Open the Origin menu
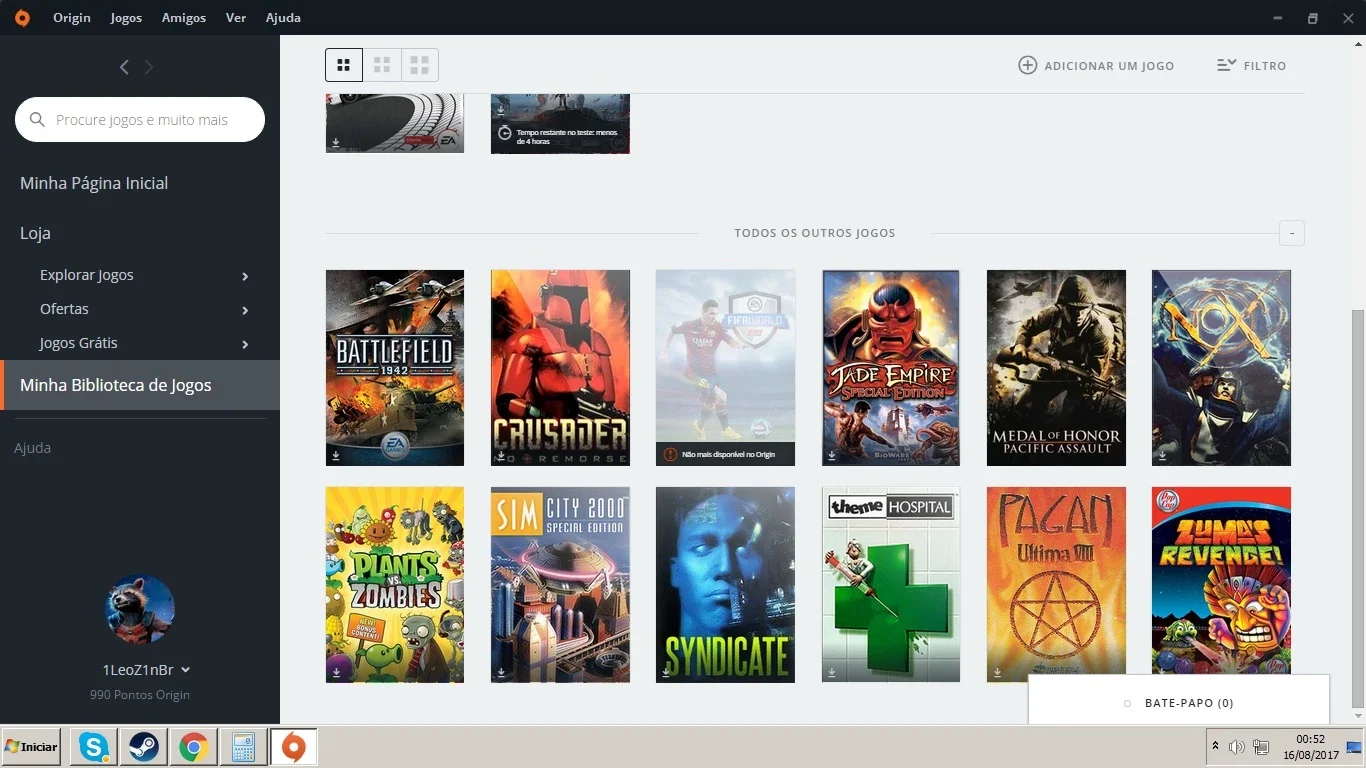The height and width of the screenshot is (768, 1366). 72,18
